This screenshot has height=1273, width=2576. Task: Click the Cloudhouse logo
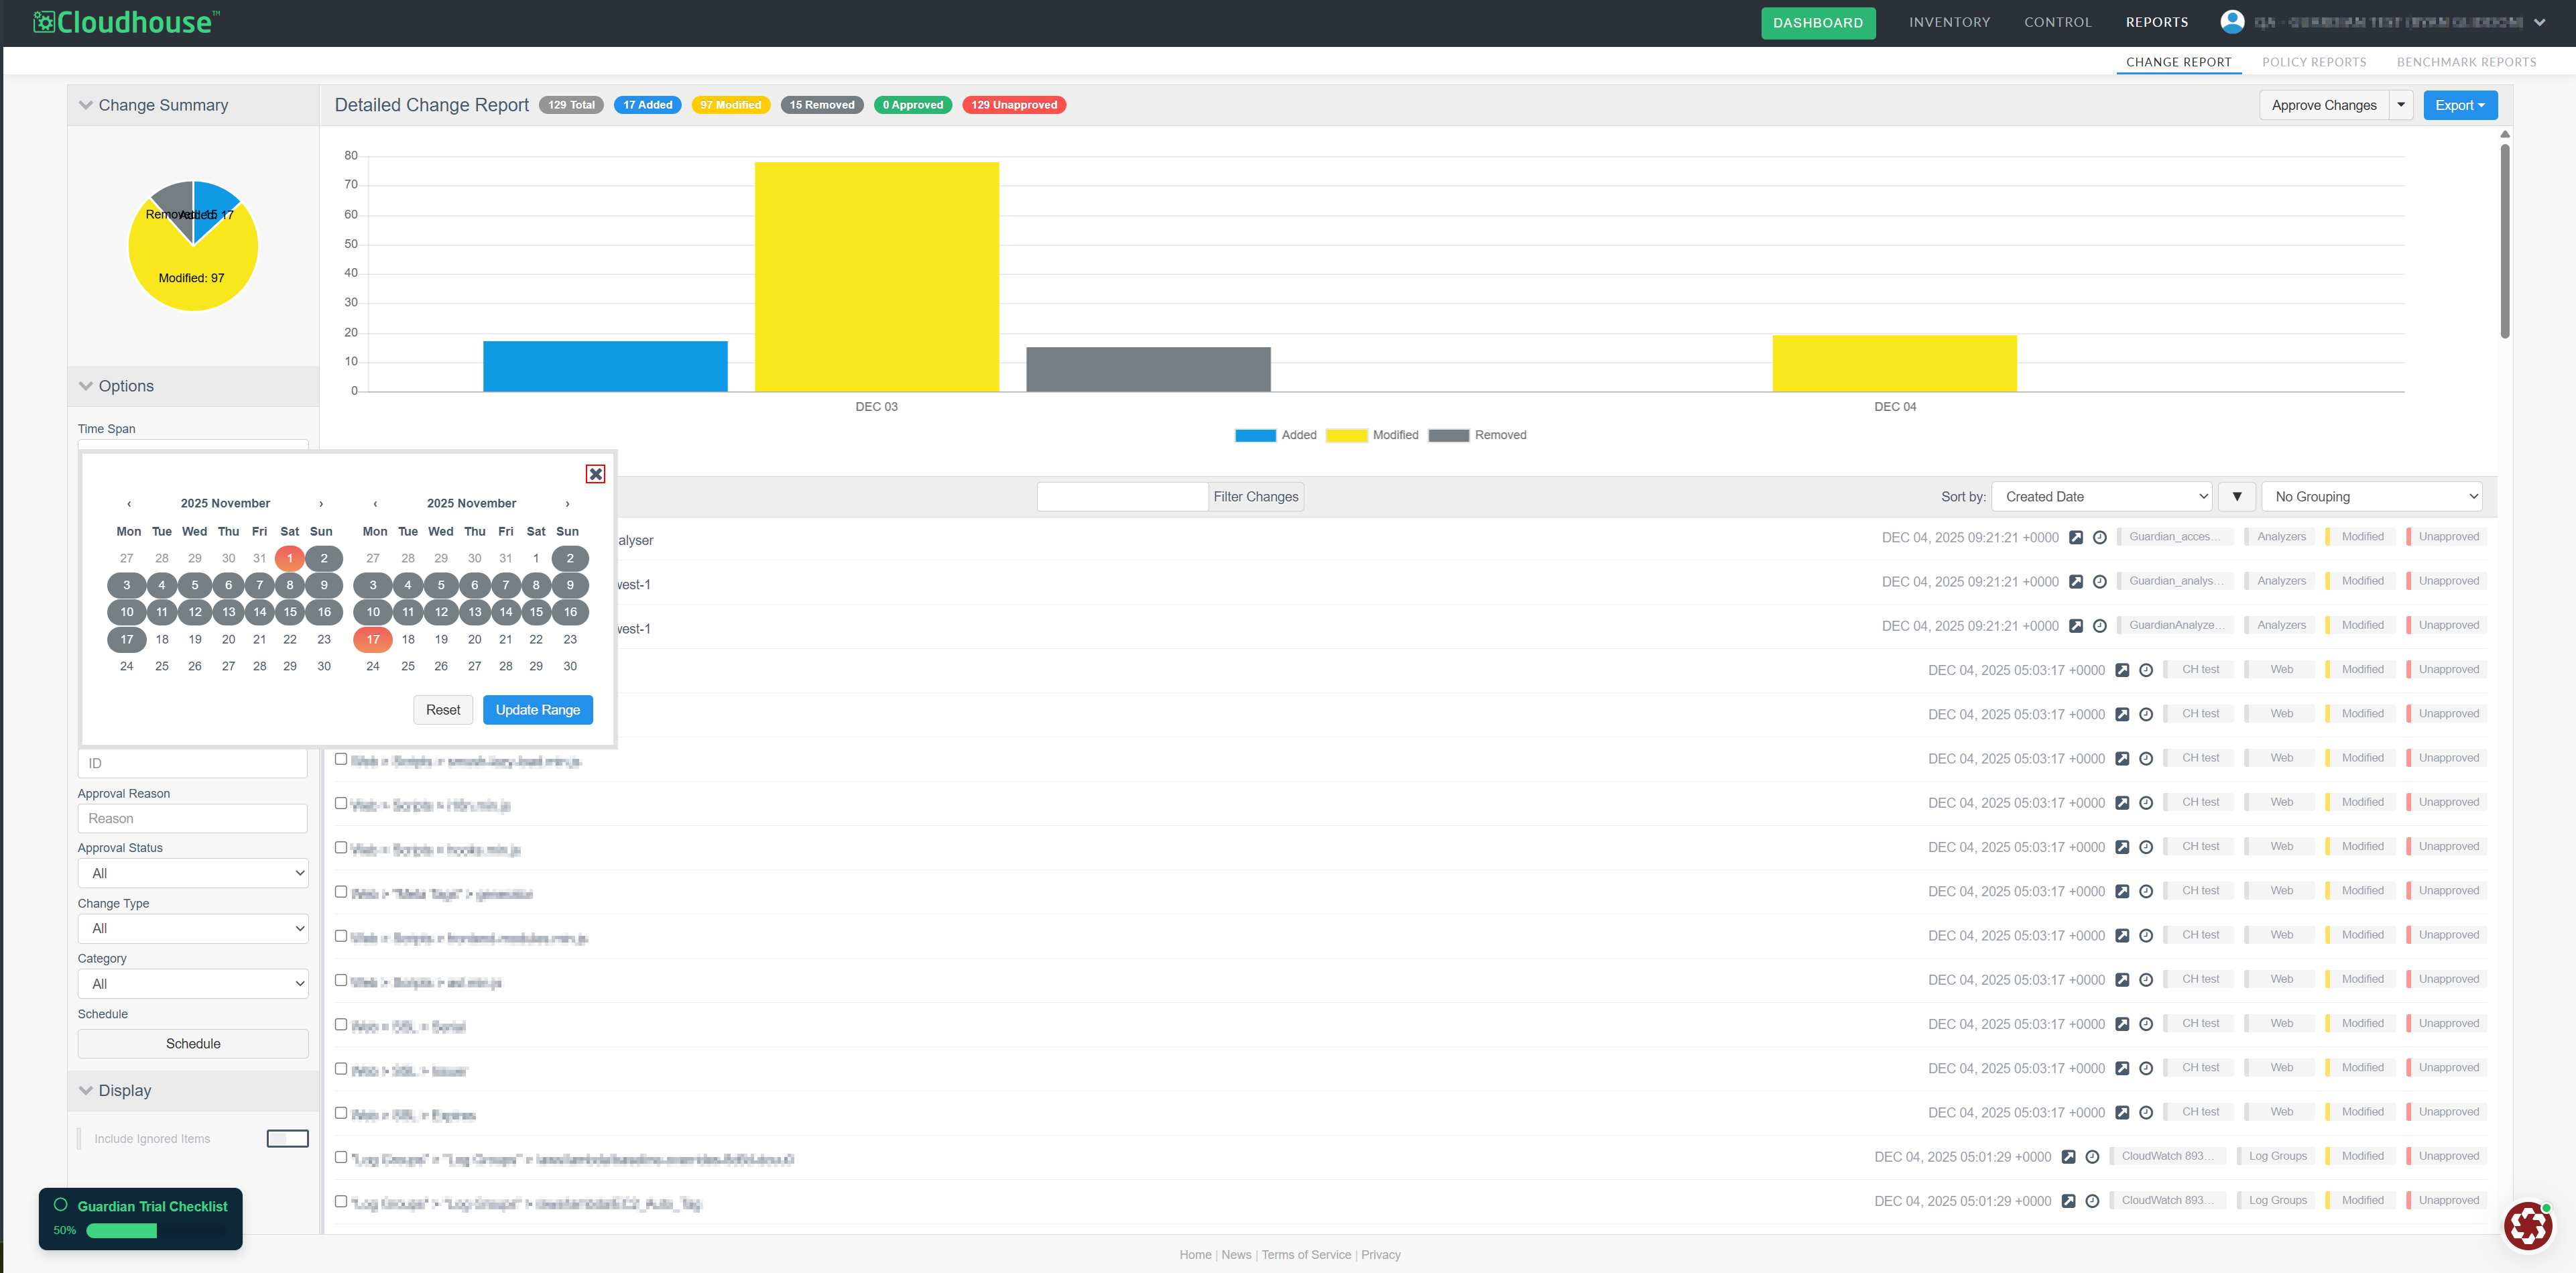pyautogui.click(x=126, y=22)
